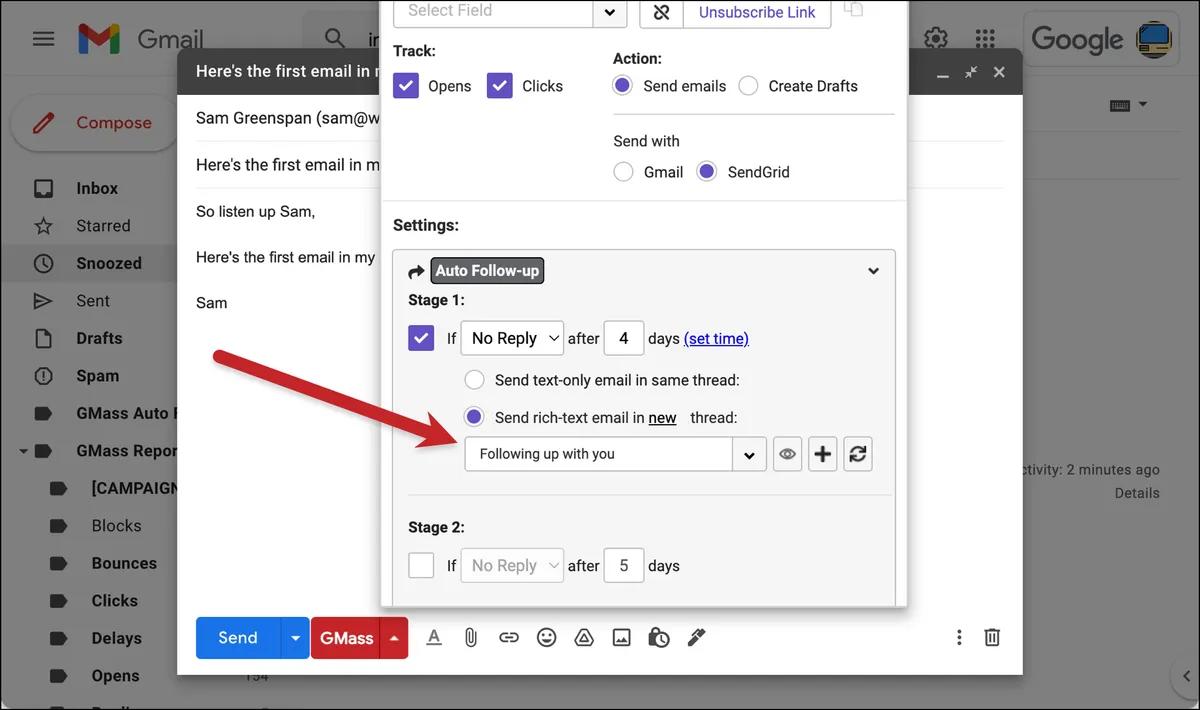The width and height of the screenshot is (1200, 710).
Task: Insert files using Google Drive icon
Action: point(584,637)
